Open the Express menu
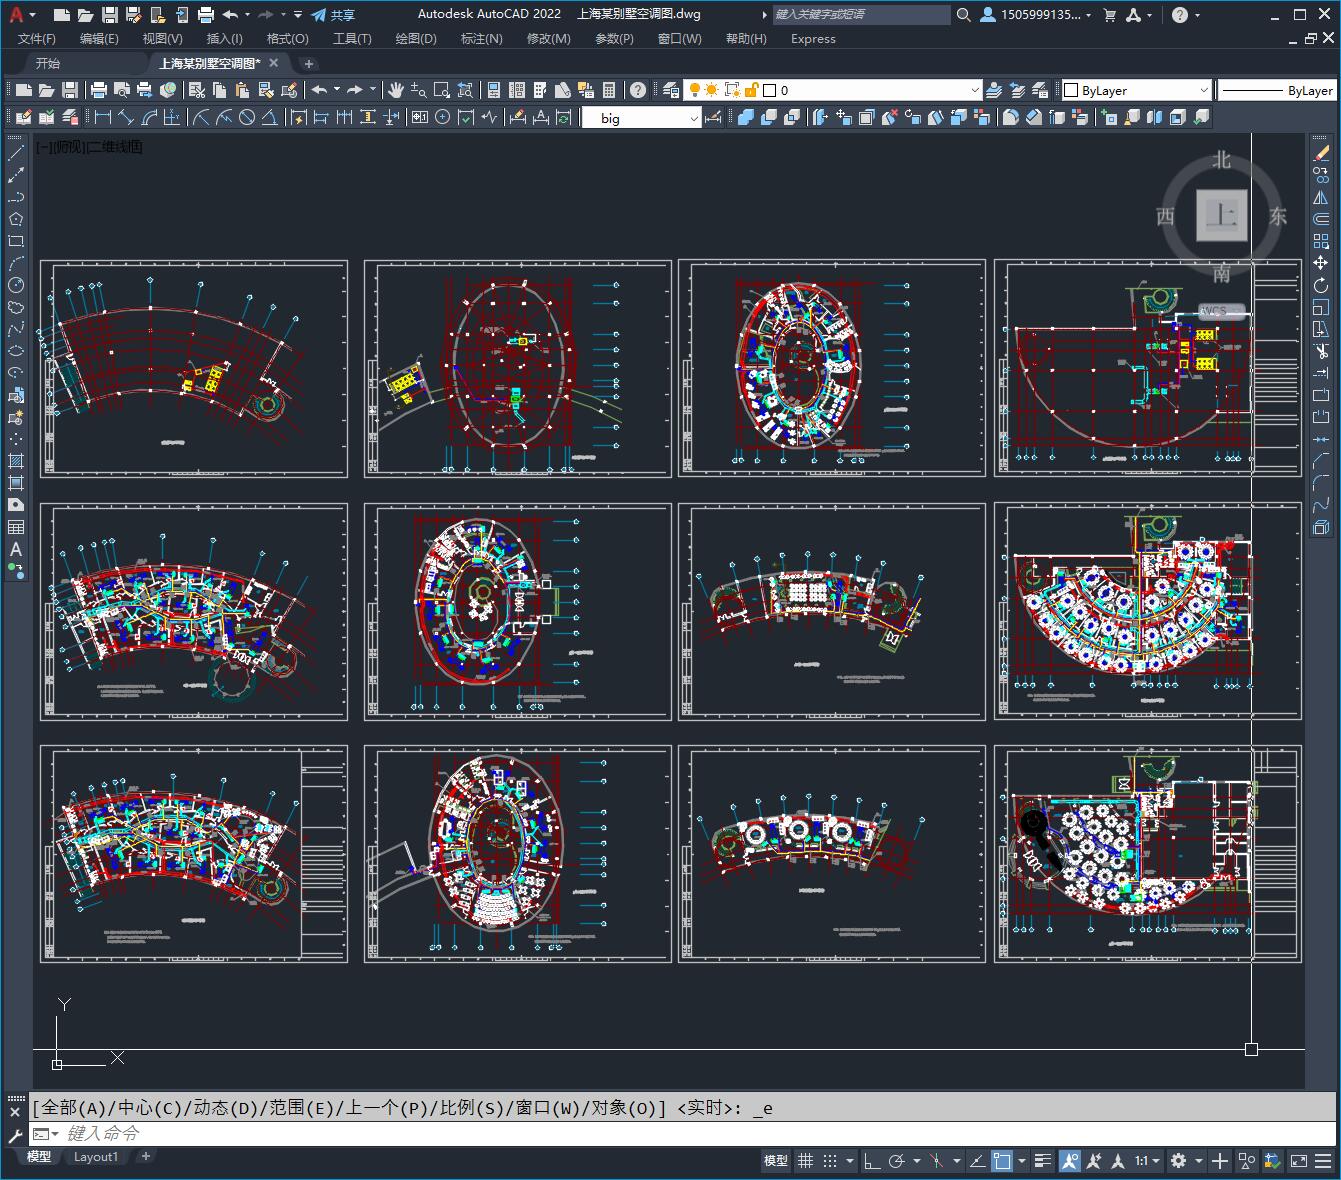This screenshot has width=1341, height=1180. pyautogui.click(x=813, y=38)
